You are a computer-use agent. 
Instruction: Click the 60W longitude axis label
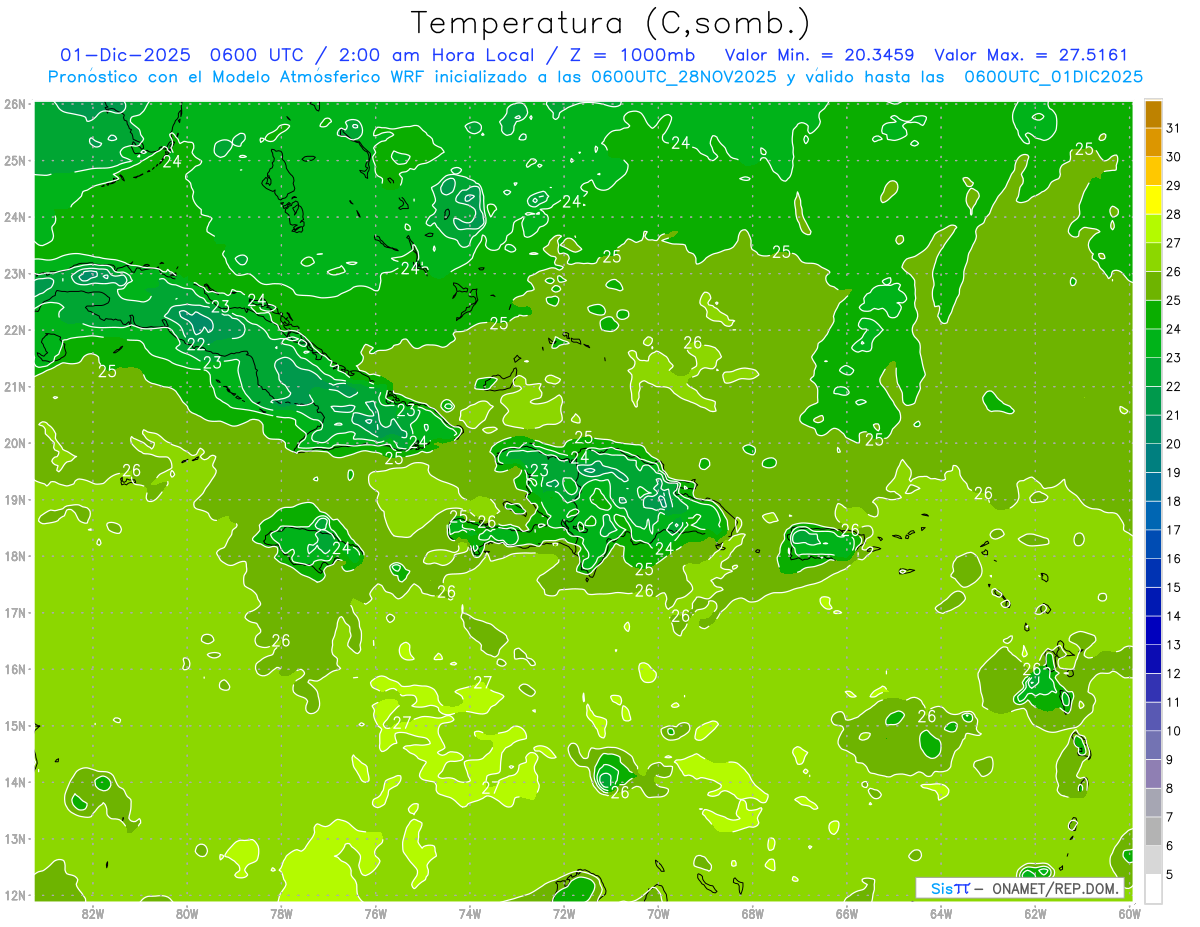1130,913
